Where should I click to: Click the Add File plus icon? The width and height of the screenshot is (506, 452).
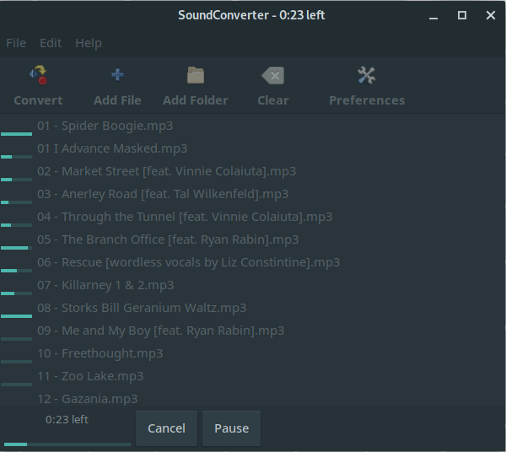click(117, 75)
